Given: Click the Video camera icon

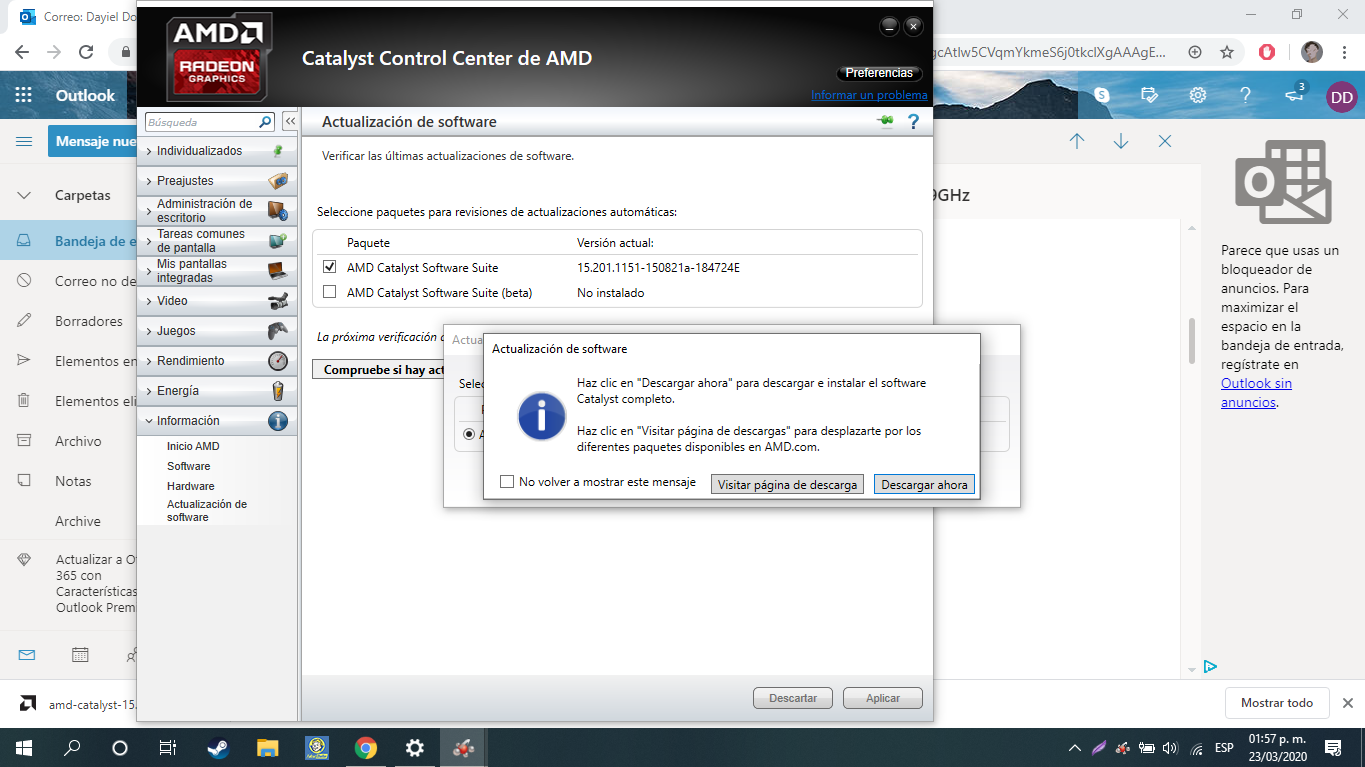Looking at the screenshot, I should click(278, 301).
